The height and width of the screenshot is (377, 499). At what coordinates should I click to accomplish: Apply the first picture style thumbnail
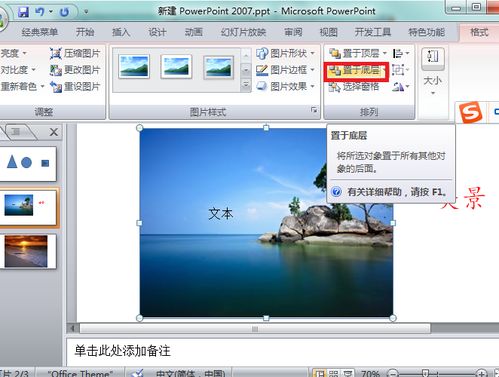pos(134,67)
